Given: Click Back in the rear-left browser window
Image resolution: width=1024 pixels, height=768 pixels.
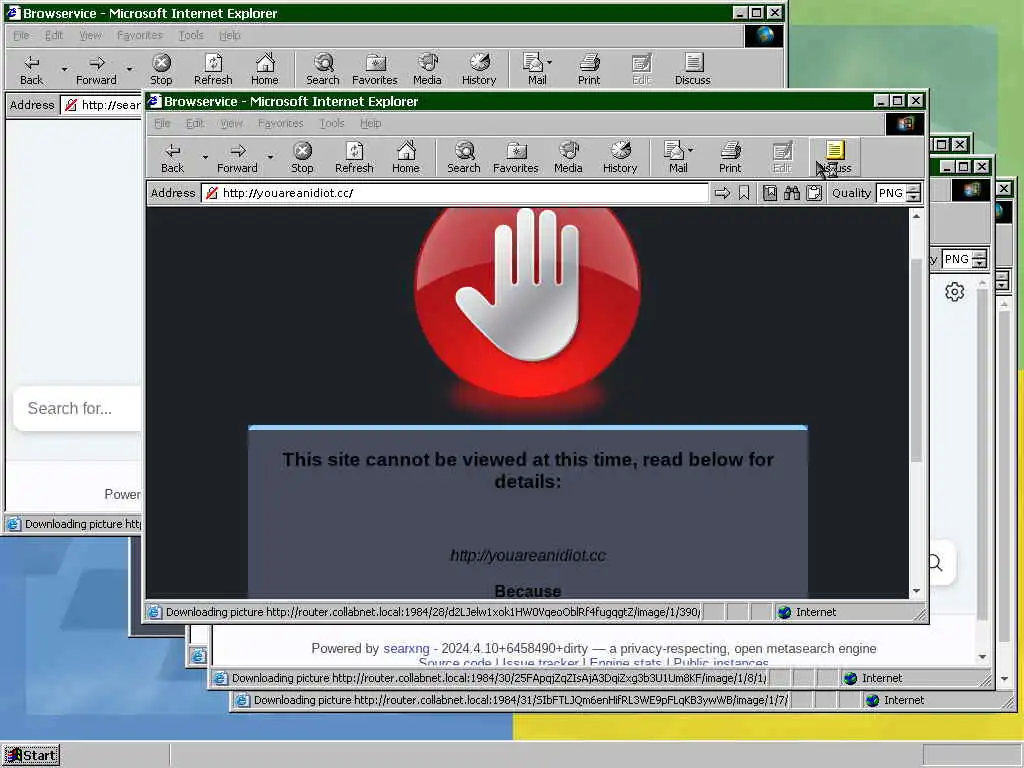Looking at the screenshot, I should (x=31, y=70).
